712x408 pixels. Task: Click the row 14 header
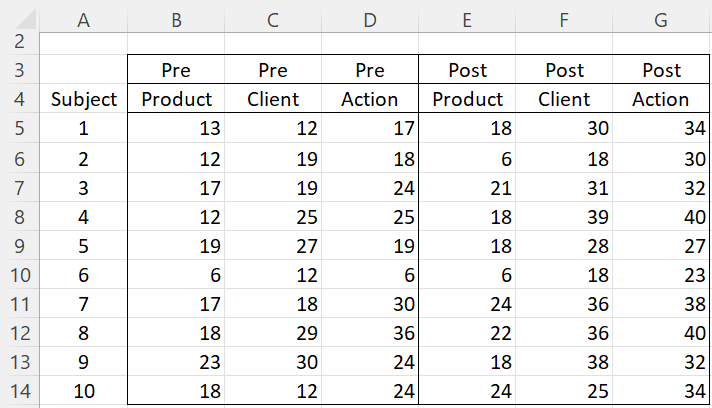[19, 390]
